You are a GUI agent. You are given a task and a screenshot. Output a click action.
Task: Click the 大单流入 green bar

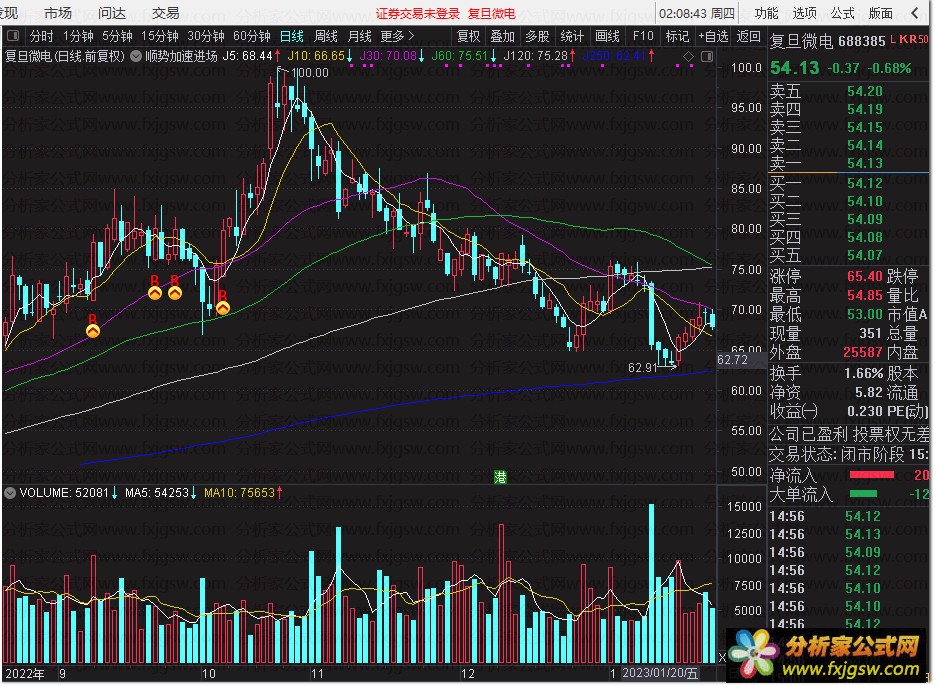point(863,494)
